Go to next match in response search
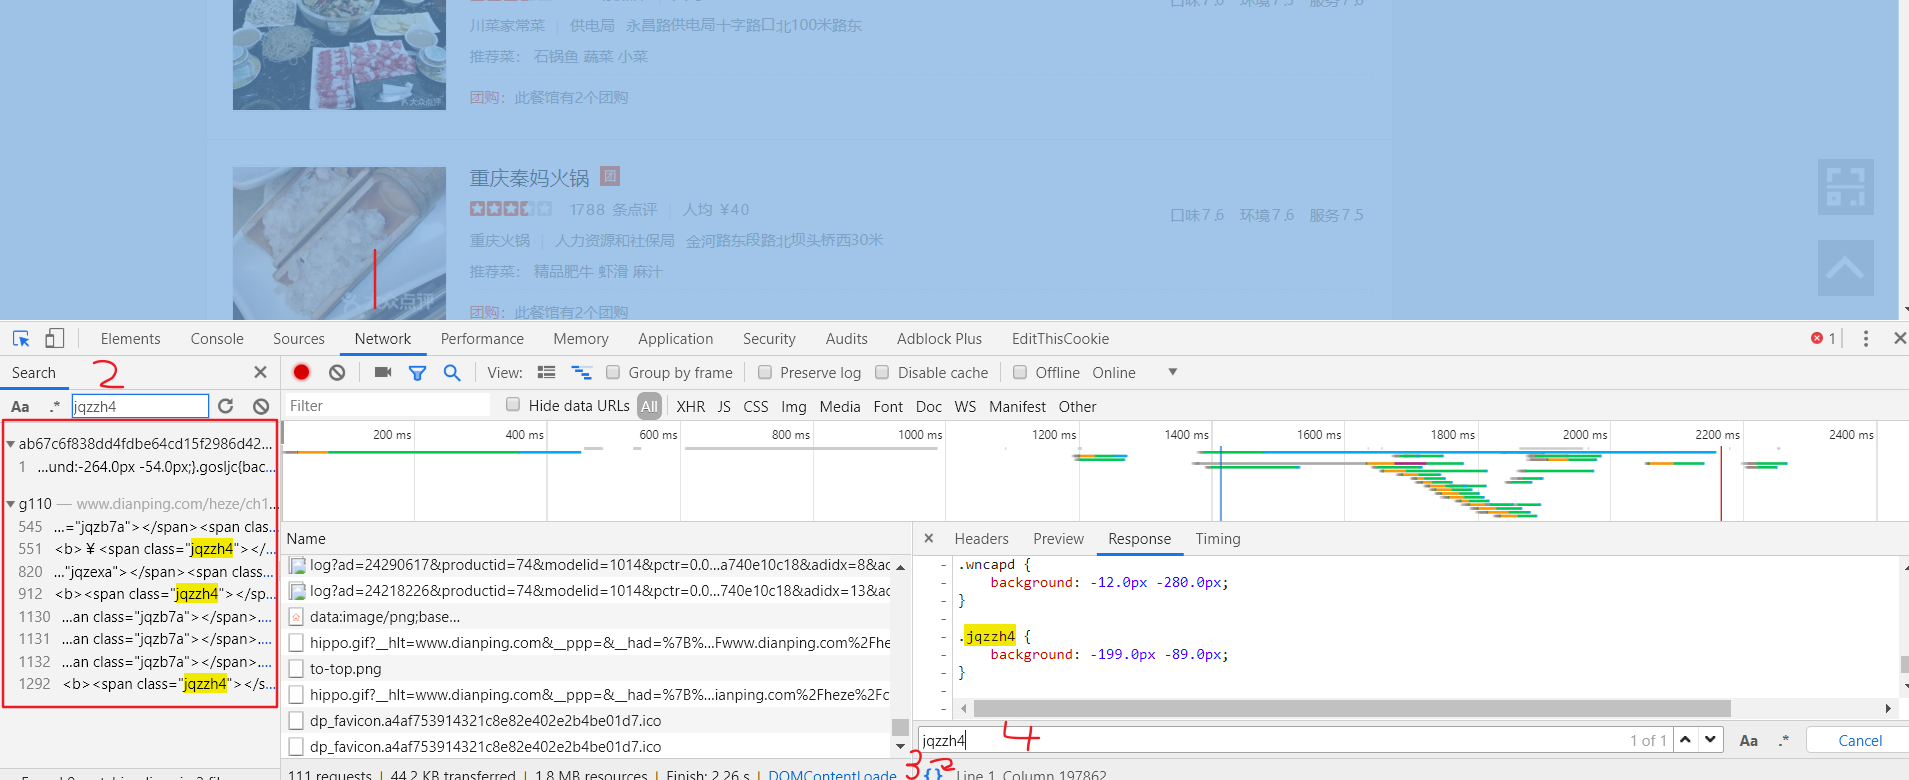This screenshot has height=780, width=1909. (1710, 740)
